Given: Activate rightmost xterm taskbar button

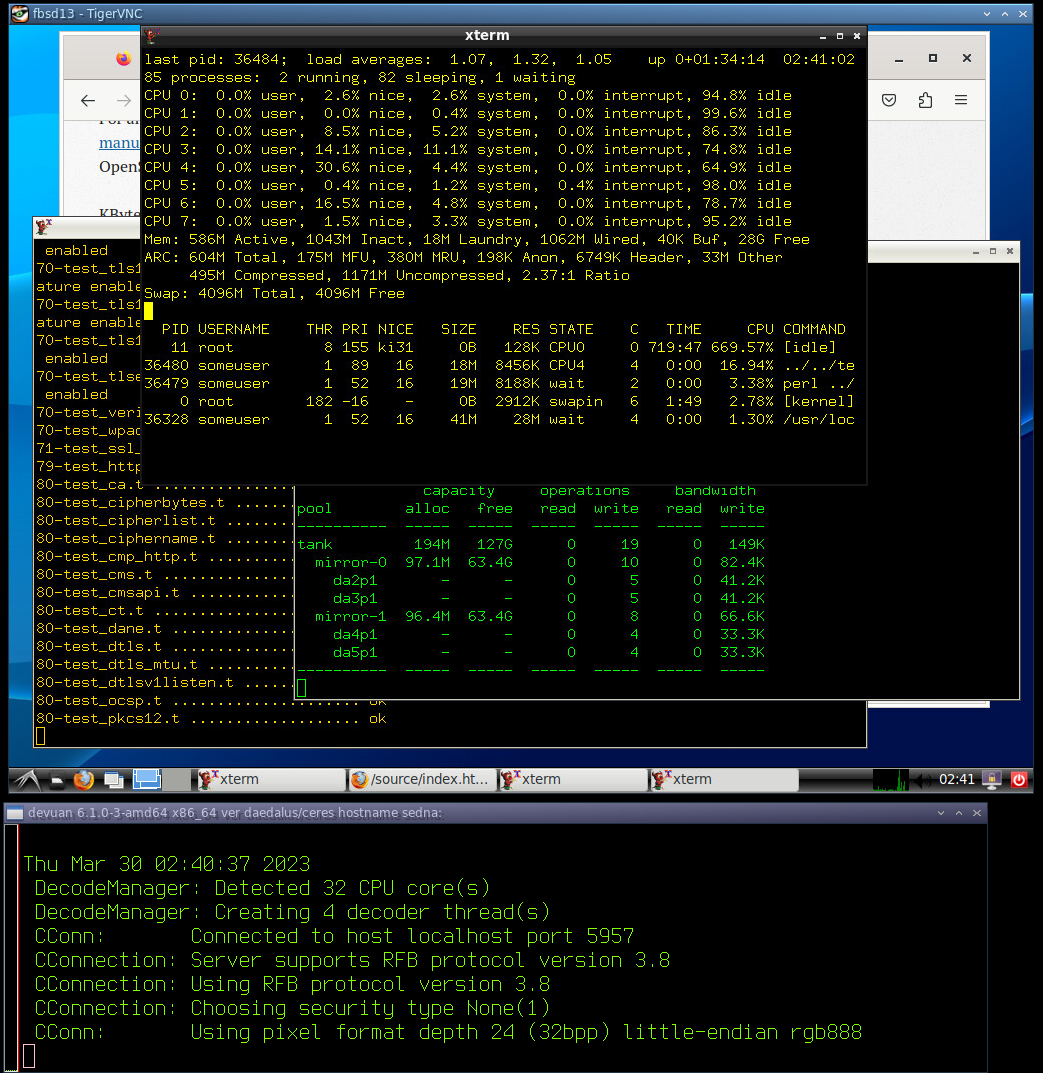Looking at the screenshot, I should click(722, 779).
